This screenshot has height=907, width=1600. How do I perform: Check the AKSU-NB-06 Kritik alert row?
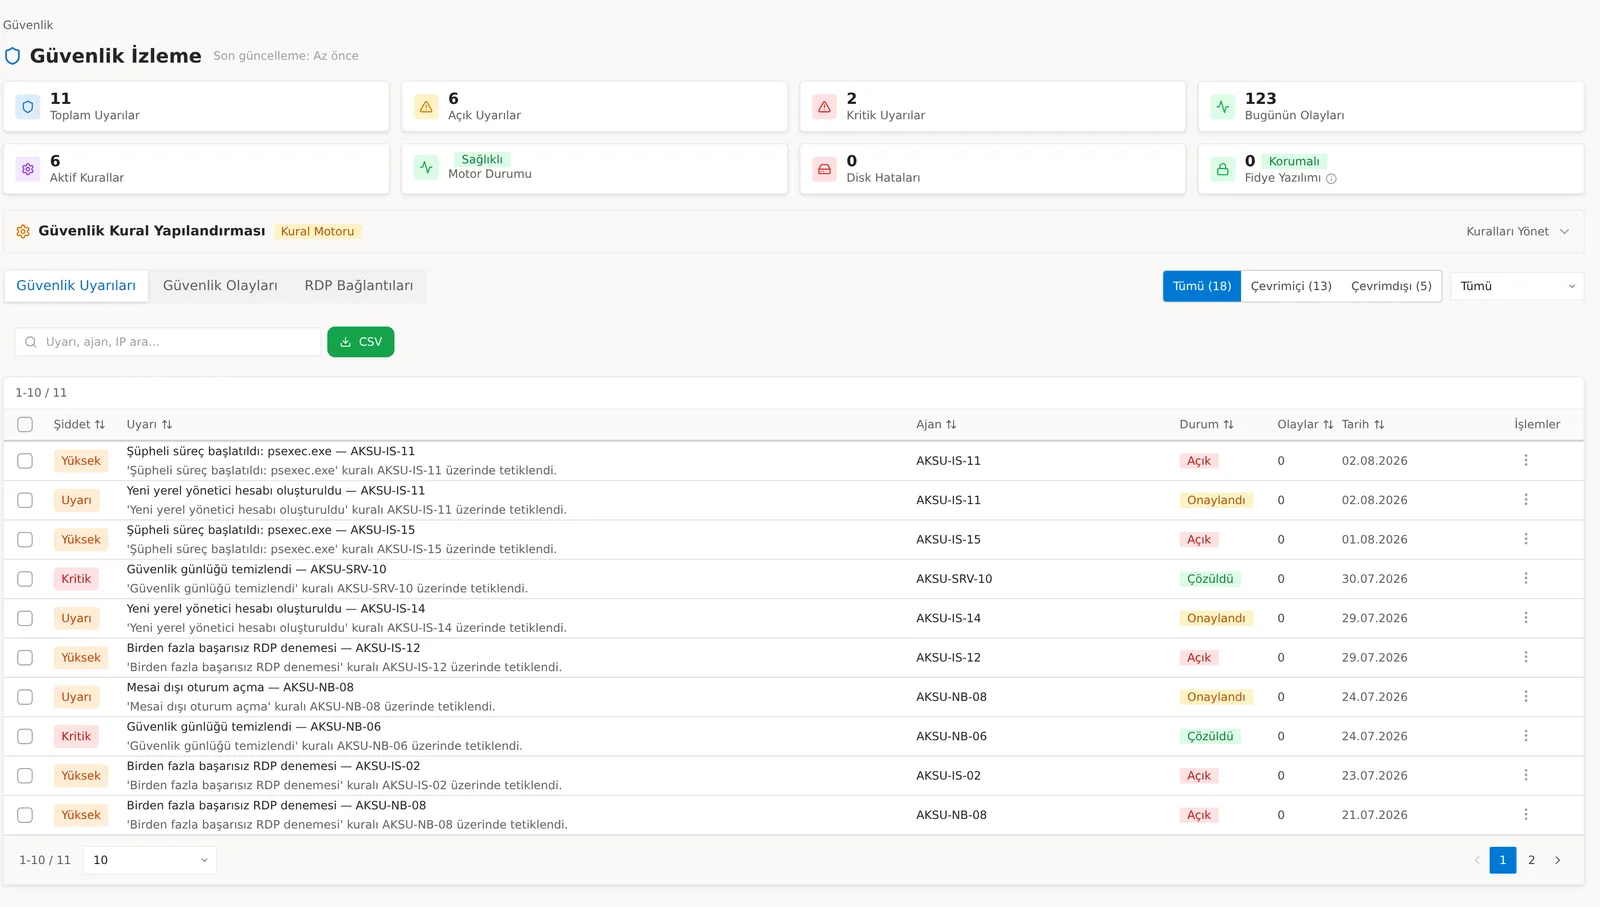tap(25, 736)
